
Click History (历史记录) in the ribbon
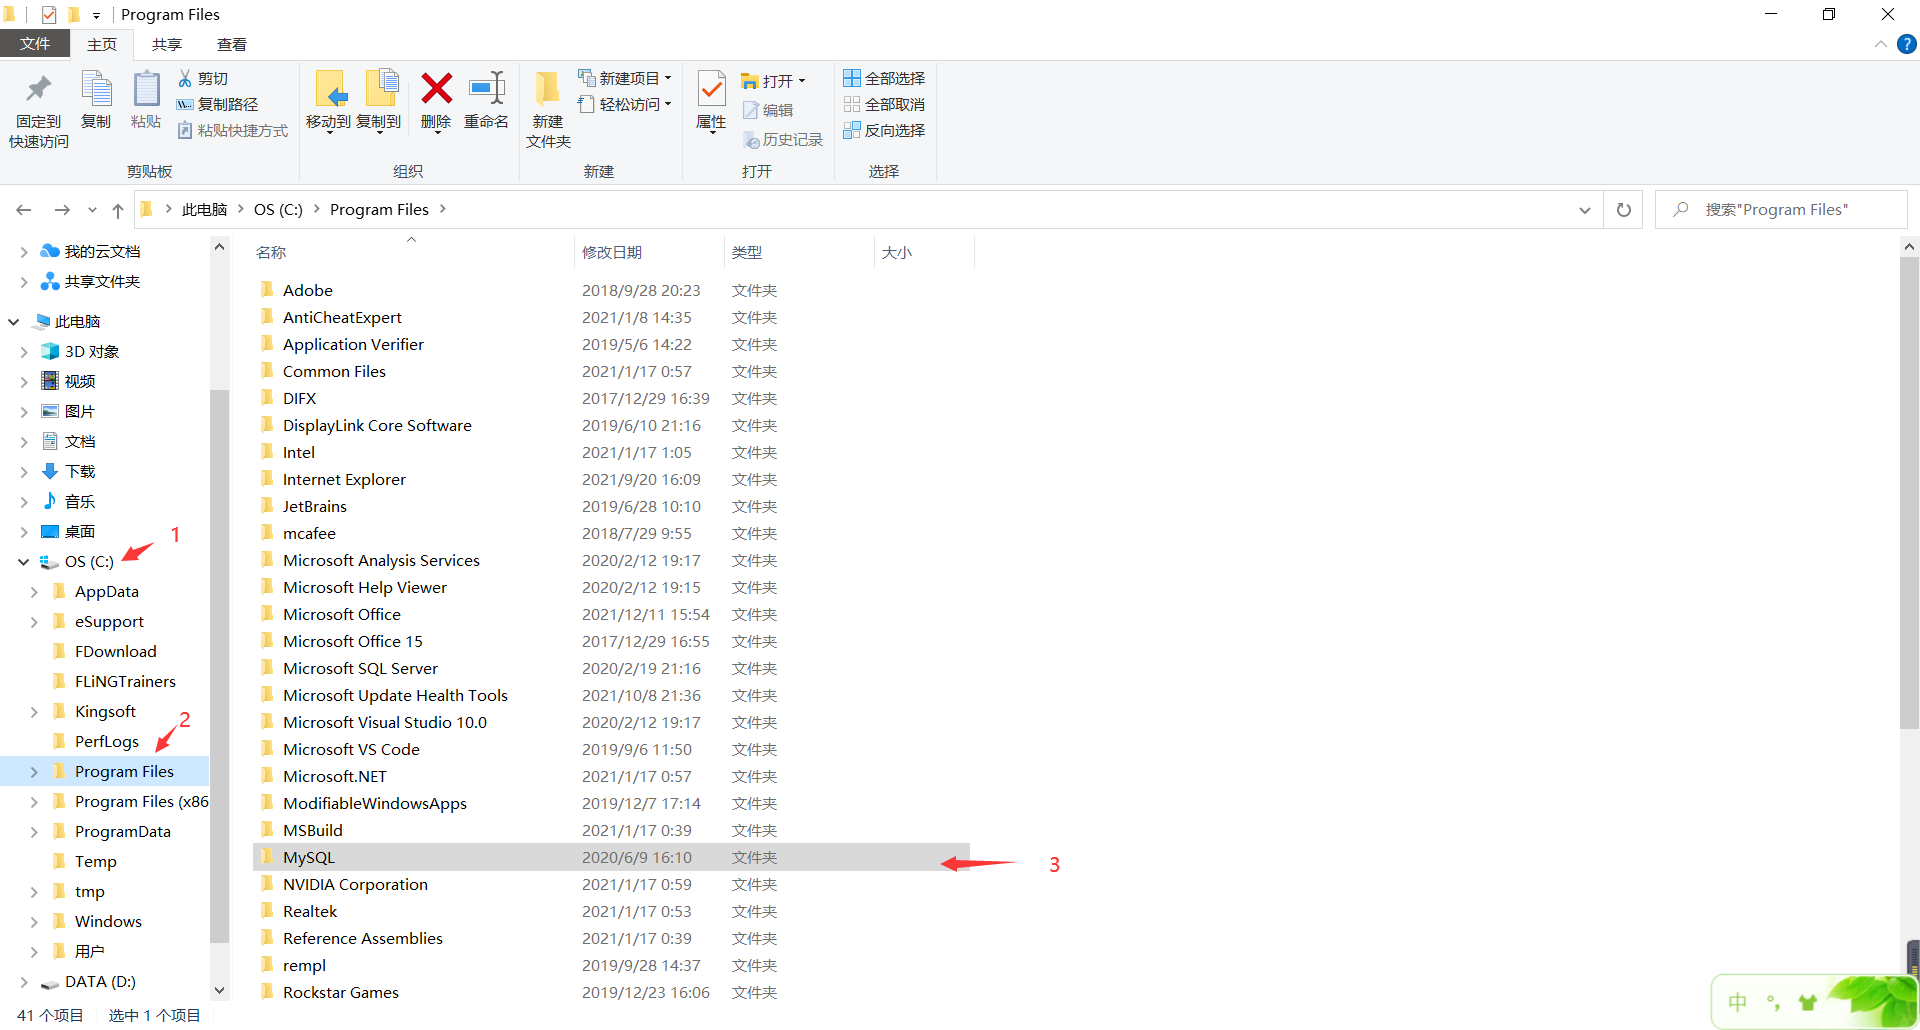click(x=783, y=140)
